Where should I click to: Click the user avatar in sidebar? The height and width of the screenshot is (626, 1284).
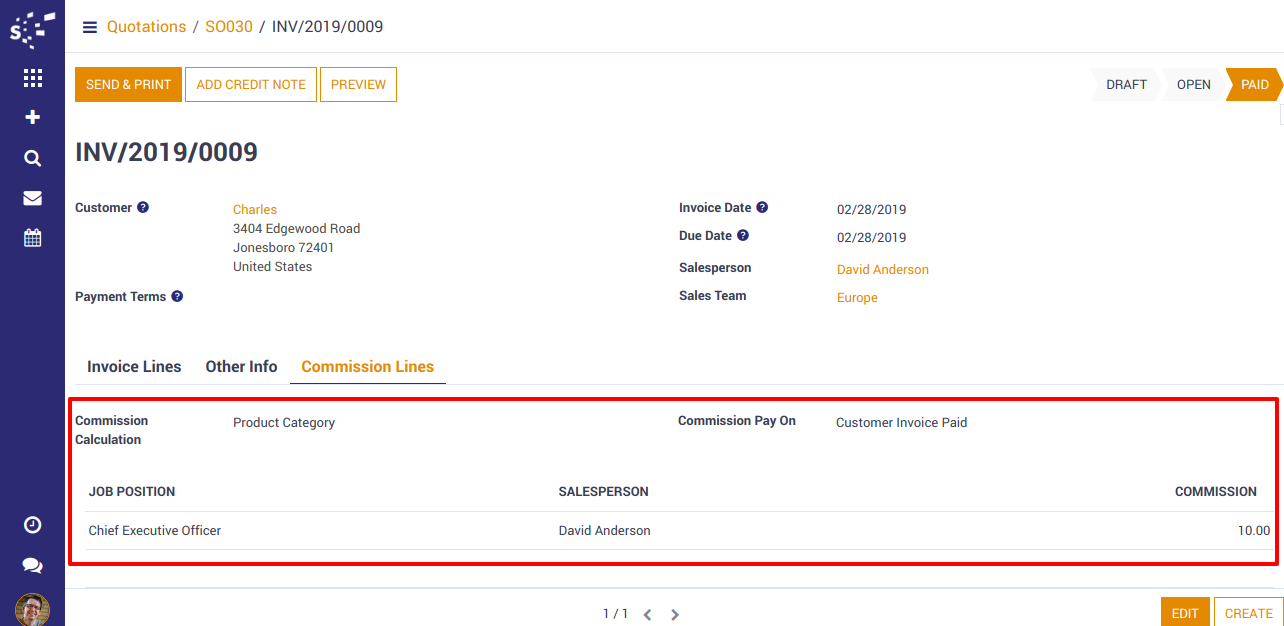point(32,609)
